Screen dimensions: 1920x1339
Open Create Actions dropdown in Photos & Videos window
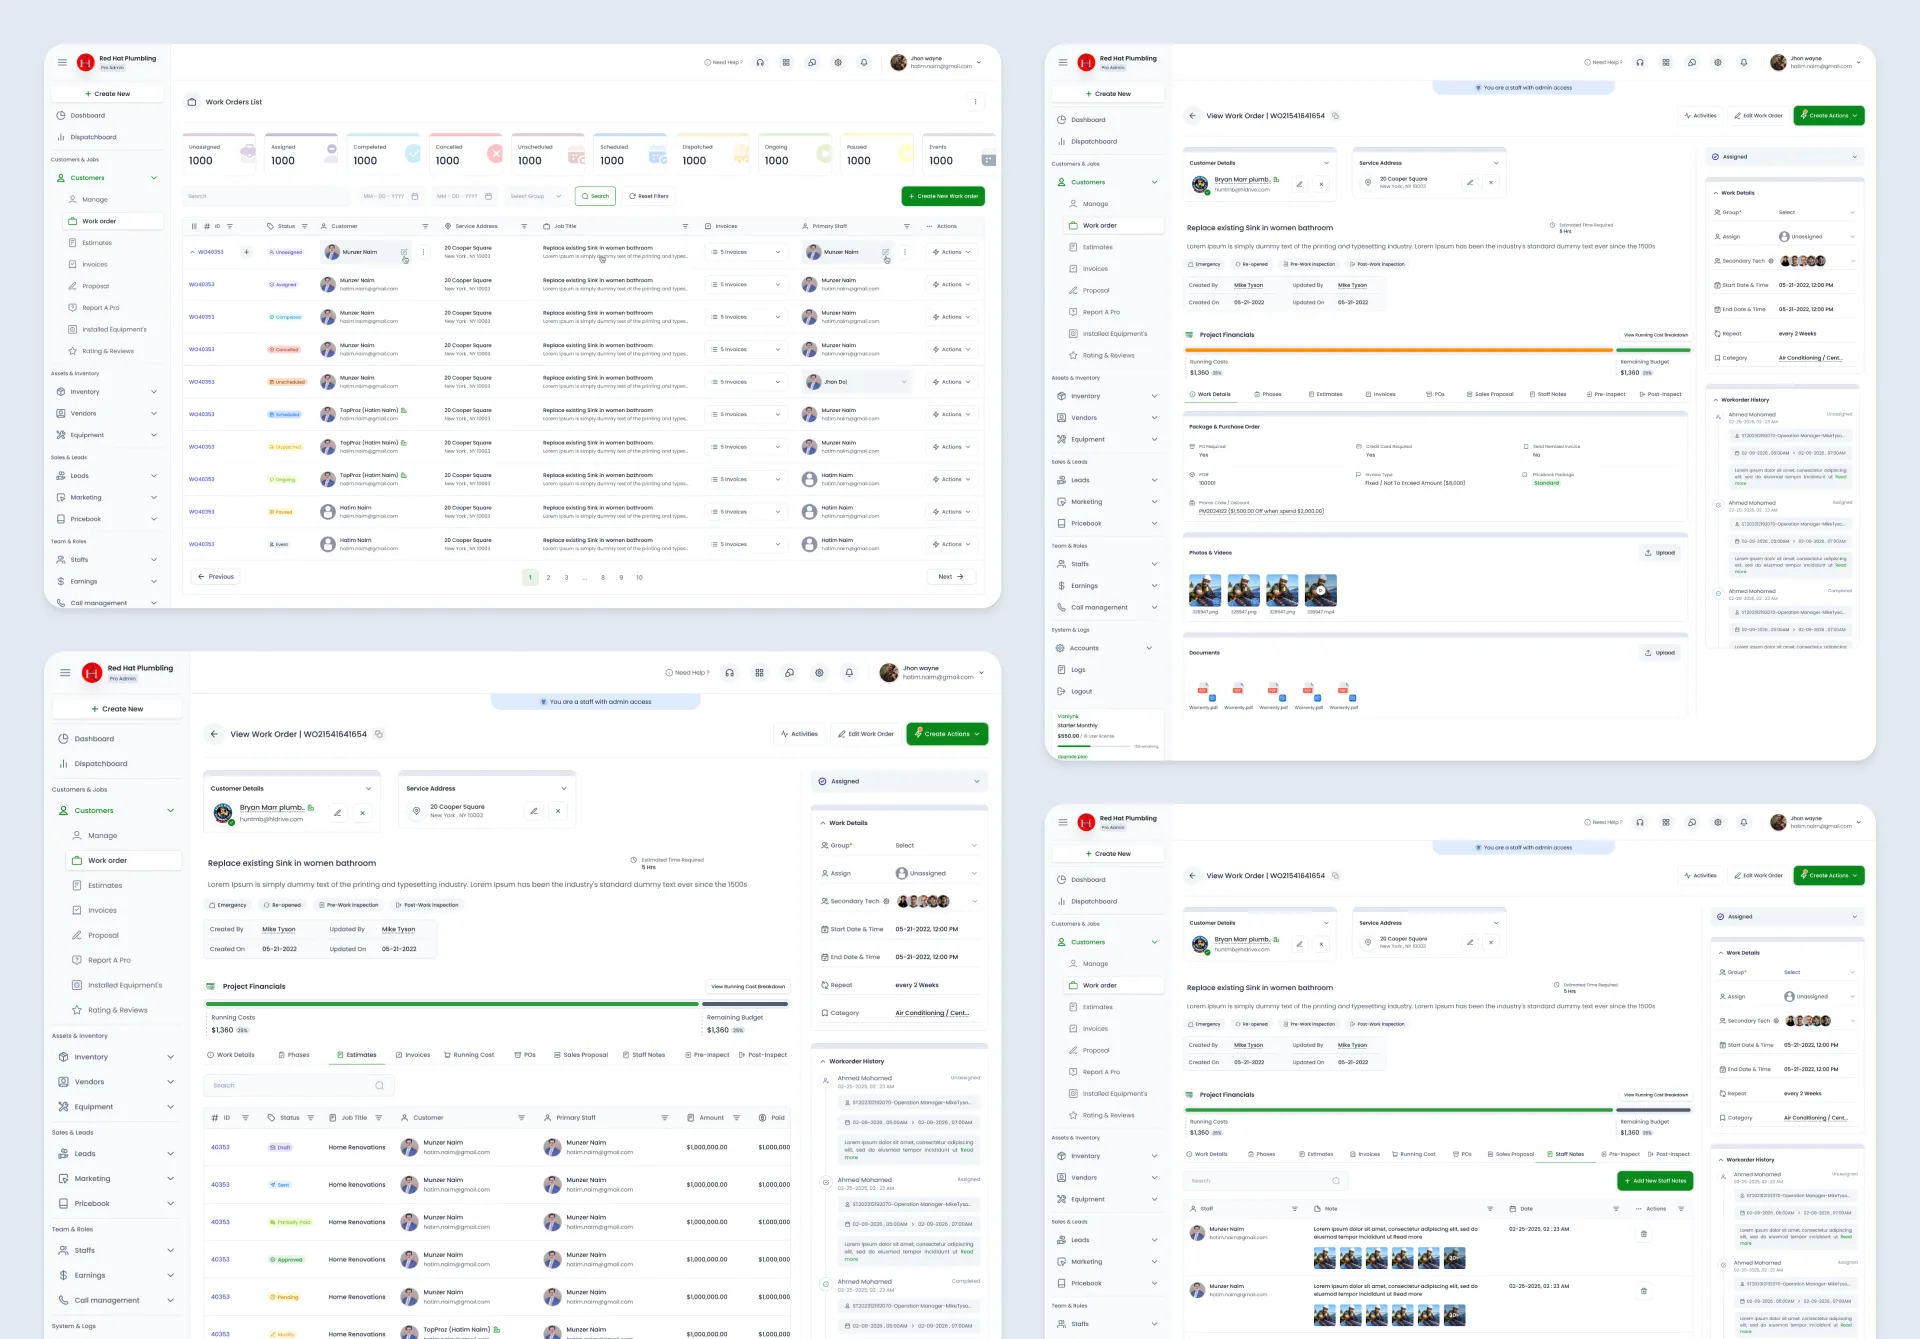(1828, 115)
